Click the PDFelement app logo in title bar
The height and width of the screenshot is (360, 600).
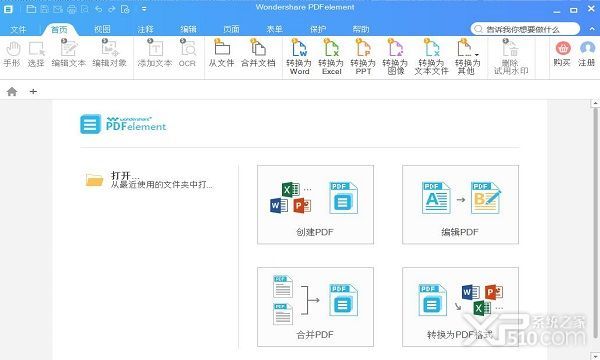pos(8,9)
